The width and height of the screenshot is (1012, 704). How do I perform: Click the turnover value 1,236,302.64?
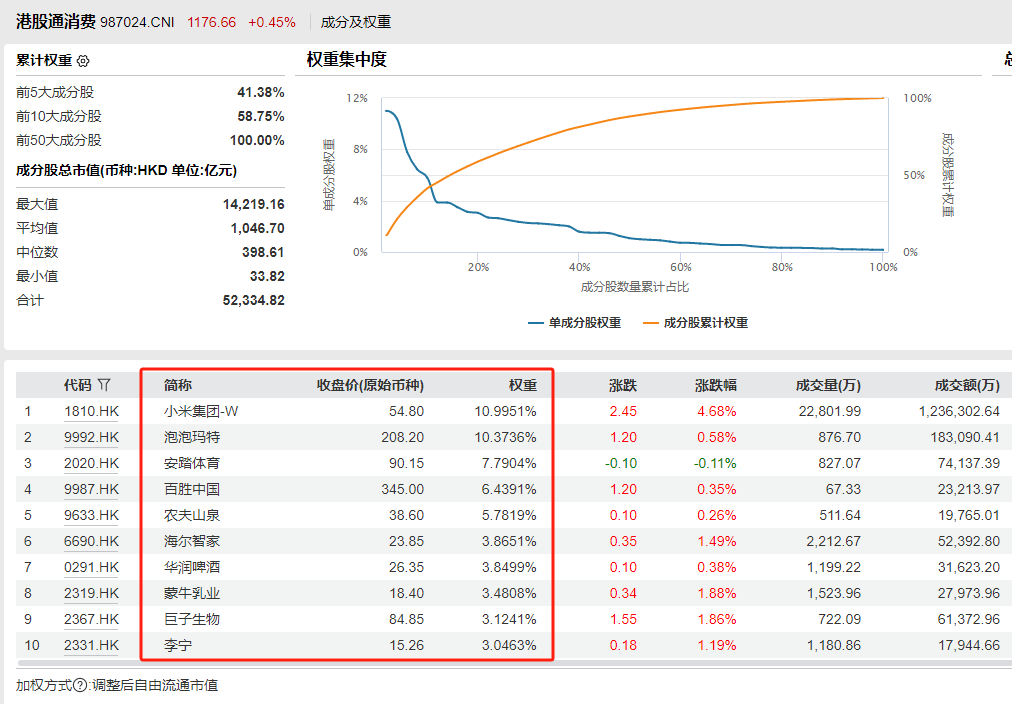coord(959,411)
